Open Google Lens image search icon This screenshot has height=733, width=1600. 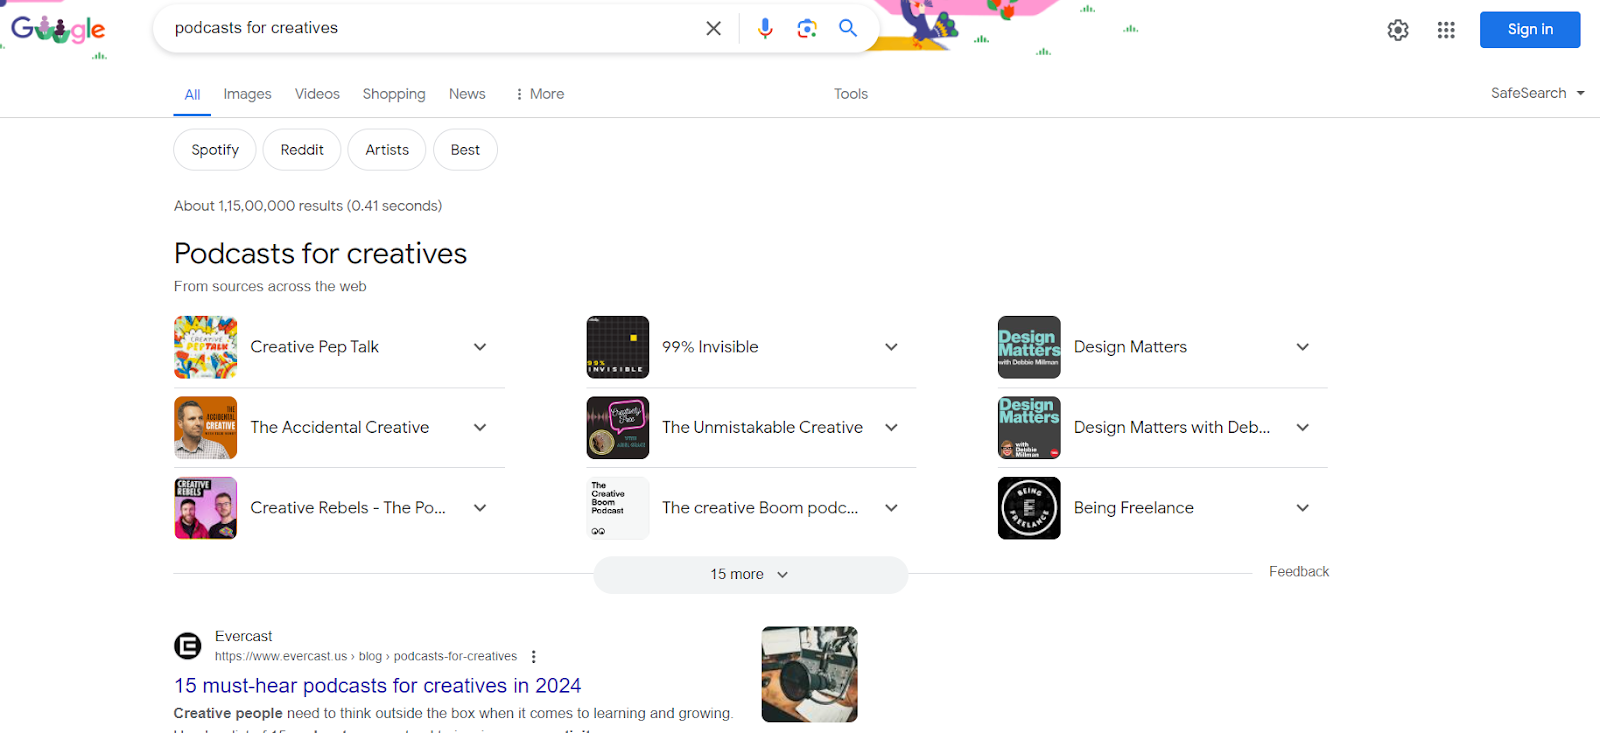807,28
